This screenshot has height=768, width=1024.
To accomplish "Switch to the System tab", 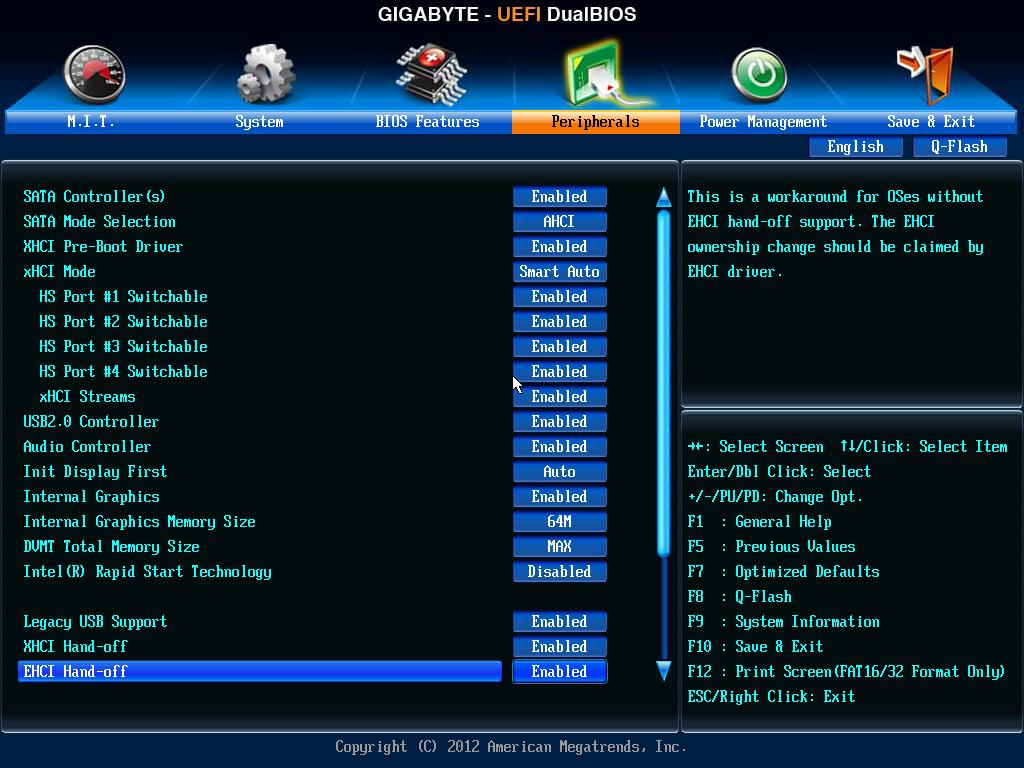I will click(x=259, y=121).
